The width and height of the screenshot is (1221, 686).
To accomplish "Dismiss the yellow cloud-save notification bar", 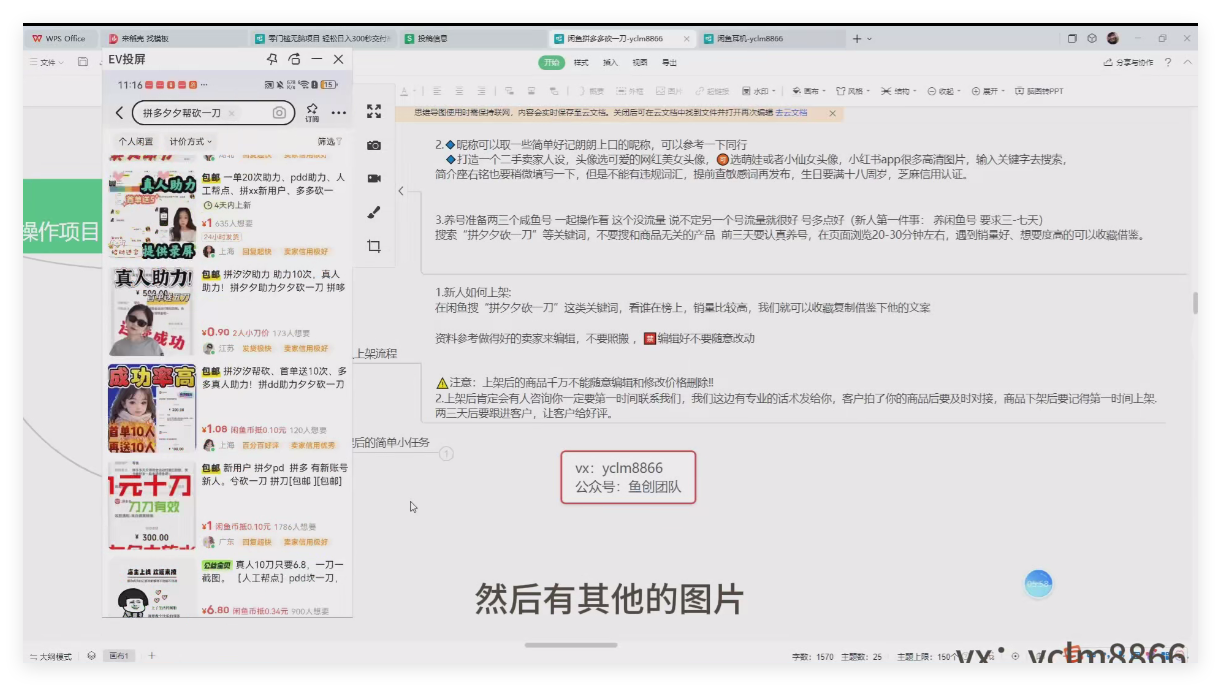I will pyautogui.click(x=832, y=113).
